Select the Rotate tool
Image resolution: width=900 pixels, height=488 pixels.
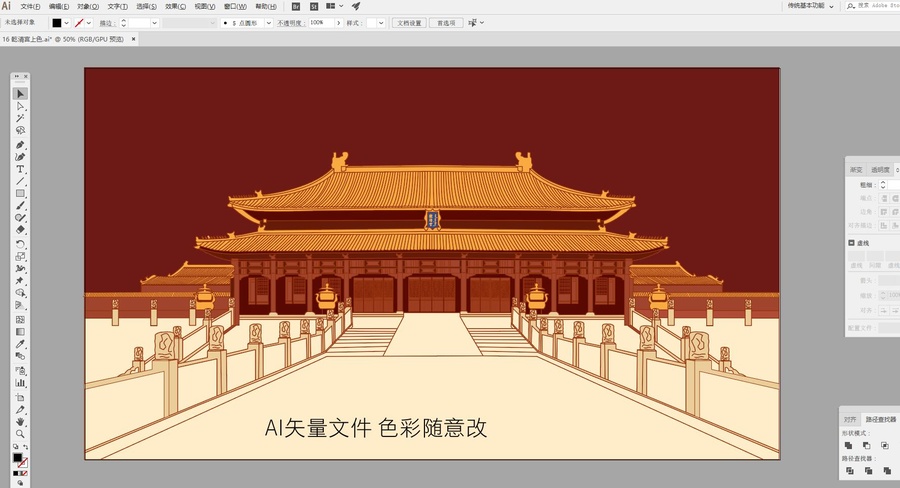[x=20, y=244]
